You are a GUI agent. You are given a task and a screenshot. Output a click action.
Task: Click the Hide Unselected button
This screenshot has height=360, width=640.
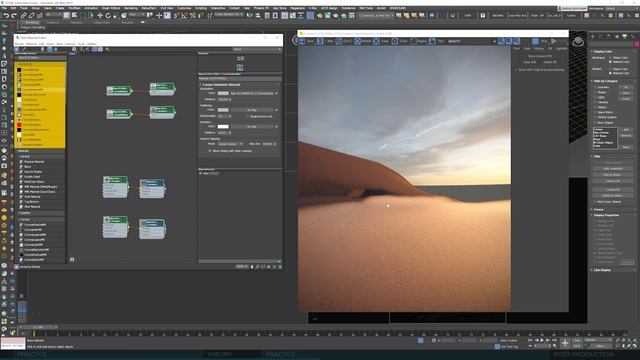[x=613, y=168]
